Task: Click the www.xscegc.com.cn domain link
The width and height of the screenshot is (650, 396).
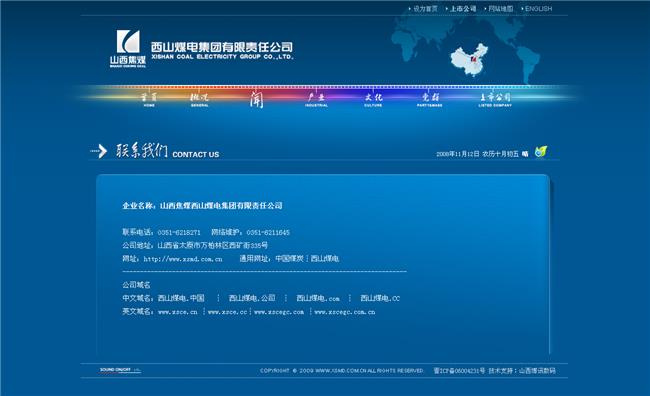Action: (345, 312)
